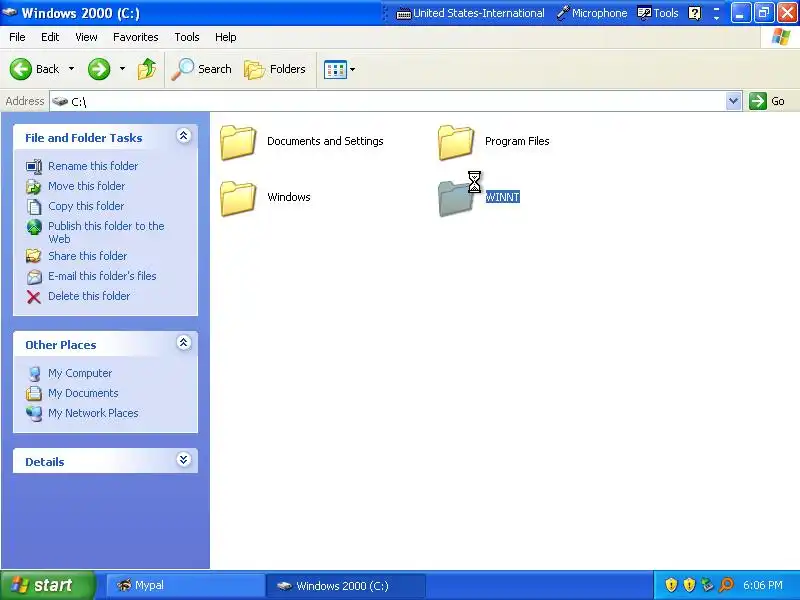Click the red X Delete icon
The height and width of the screenshot is (600, 800).
tap(34, 296)
